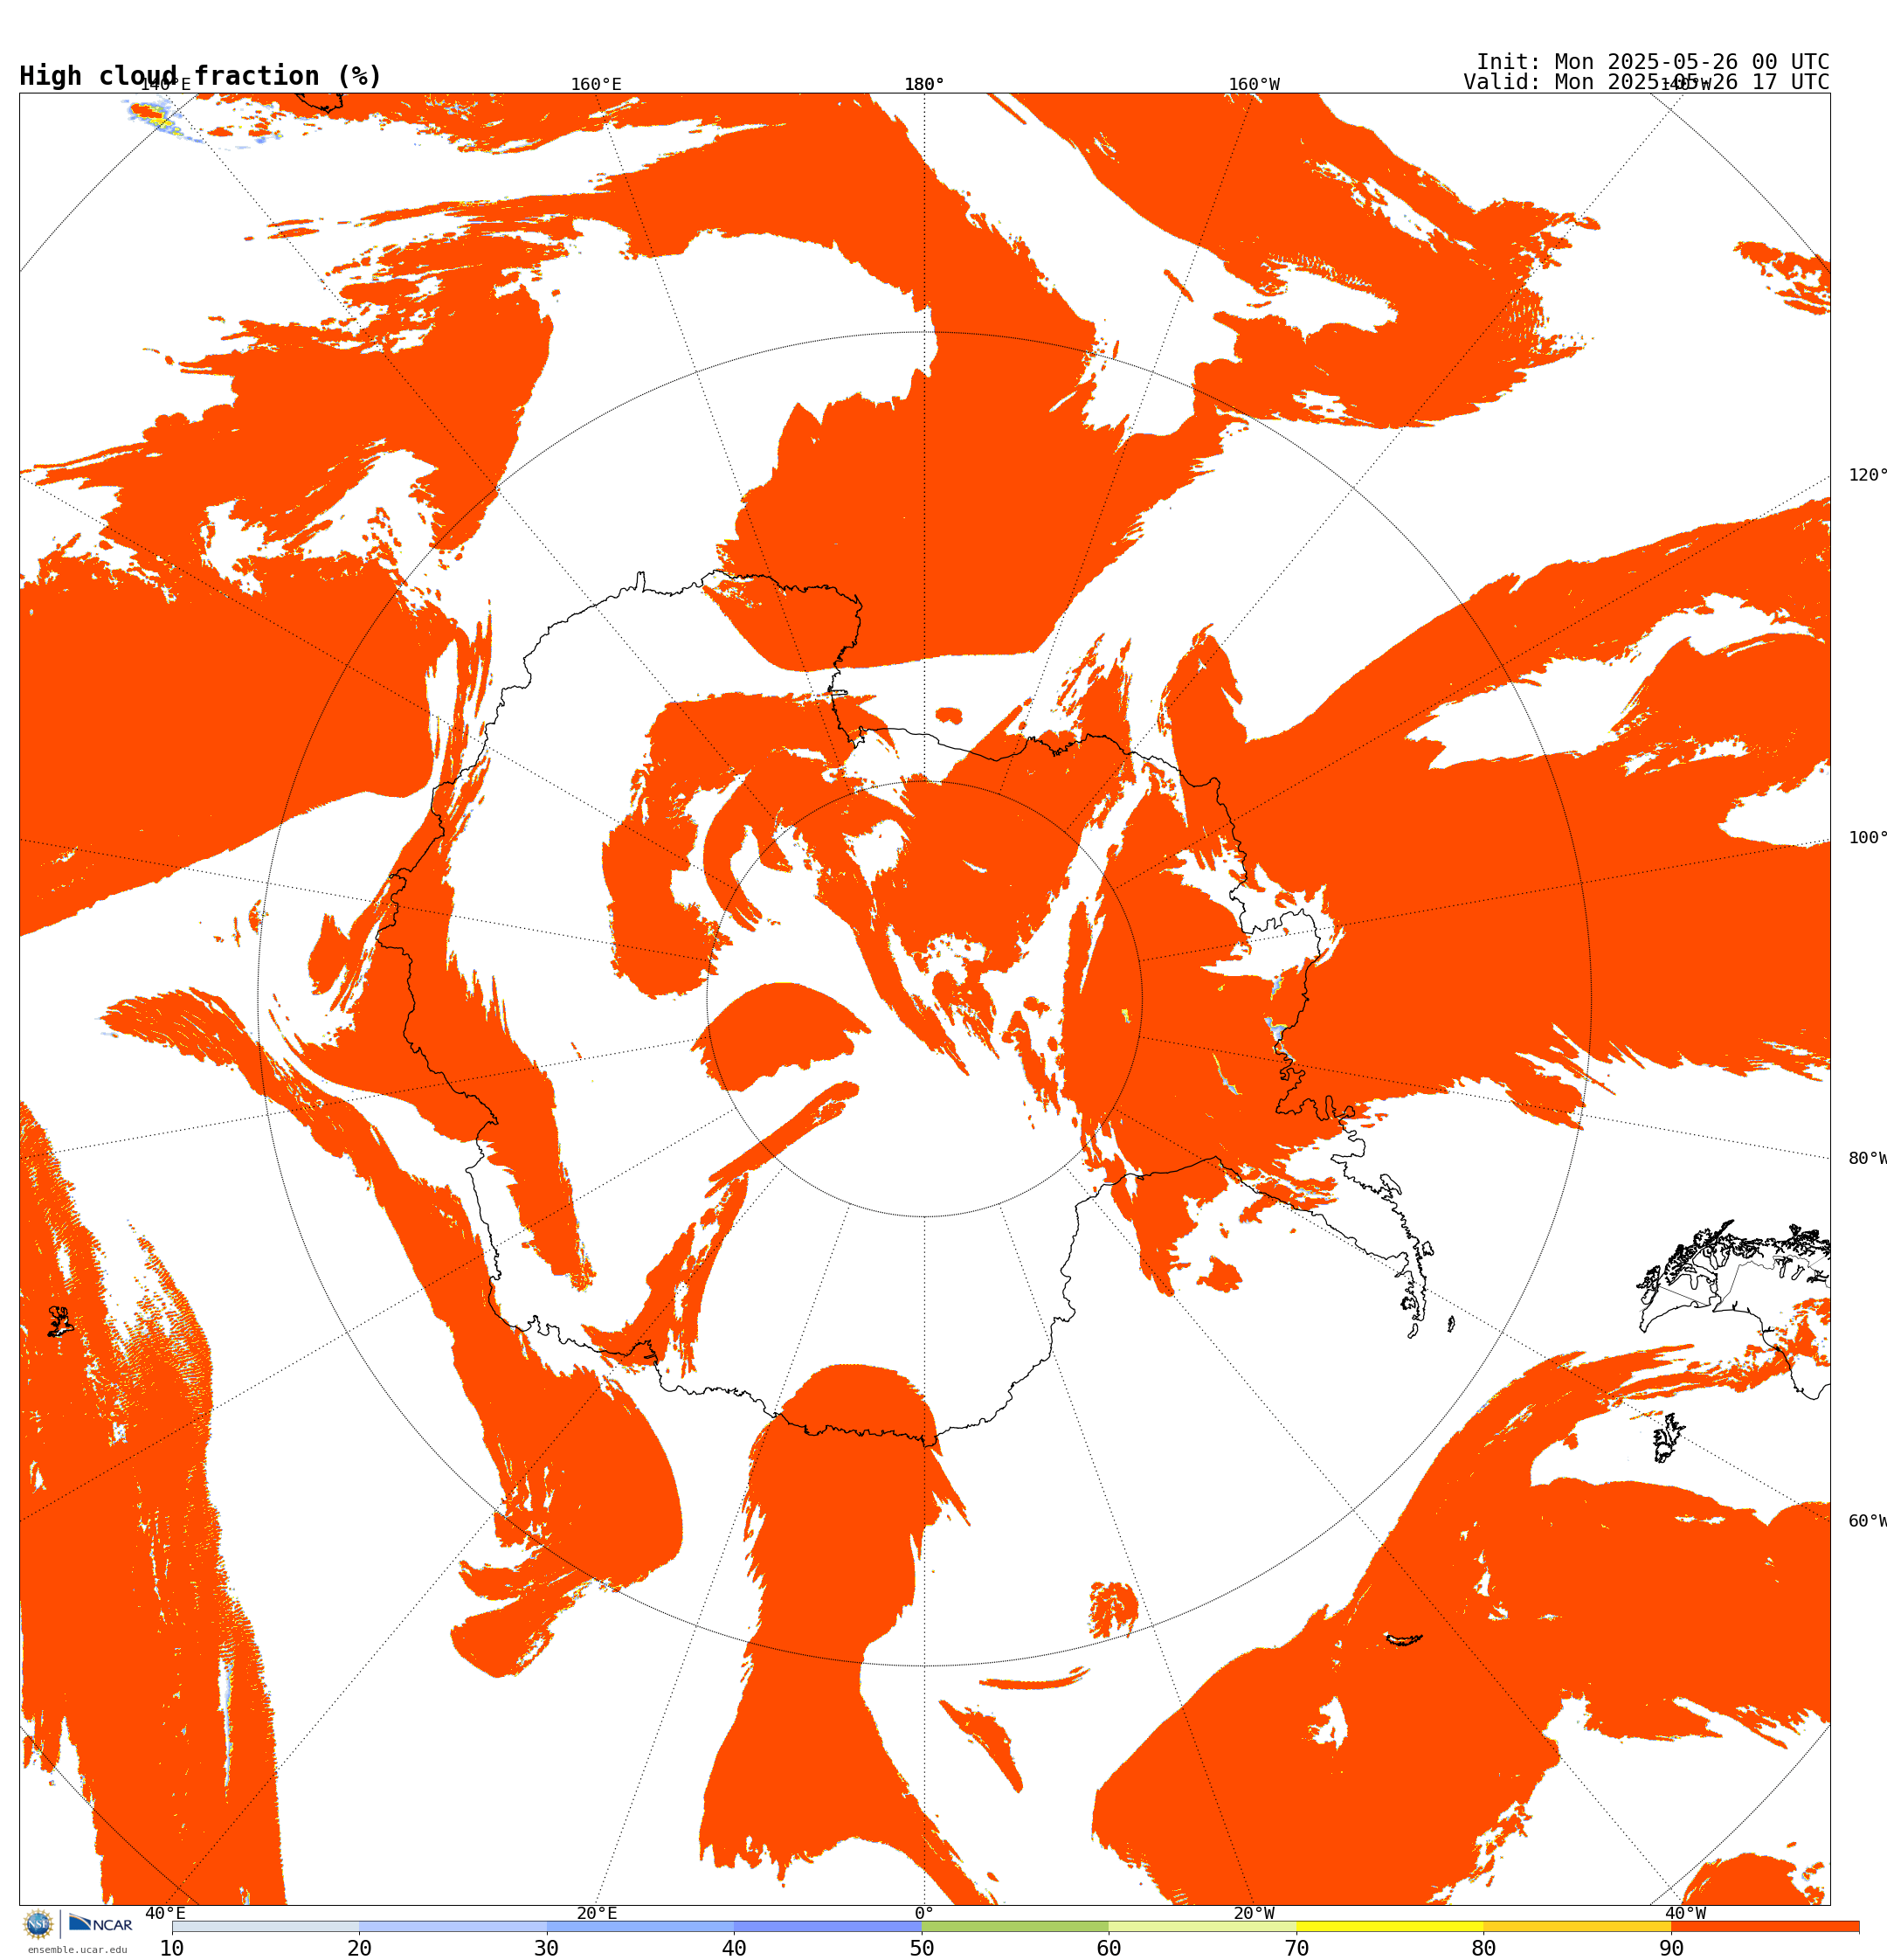Screen dimensions: 1887x1960
Task: Click the '160°E' longitude label
Action: point(596,84)
